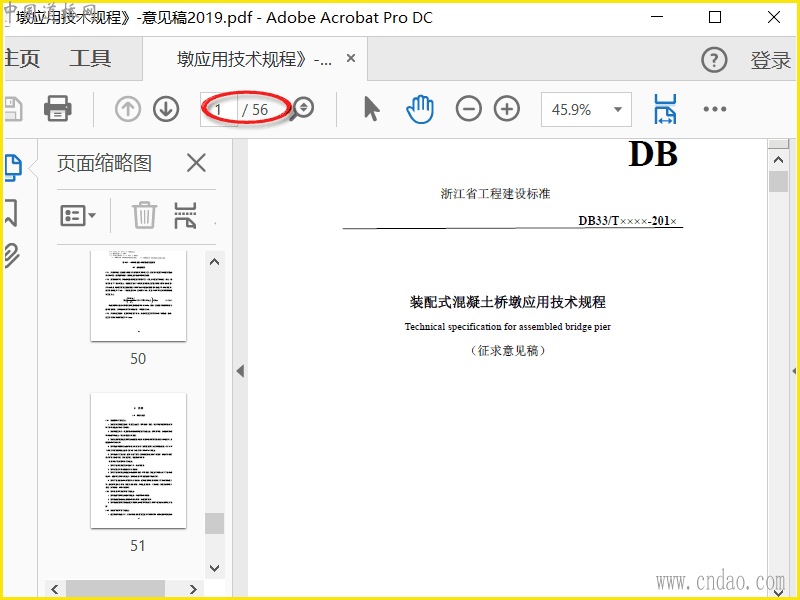Select the arrow Selection tool
This screenshot has height=600, width=800.
pos(371,109)
